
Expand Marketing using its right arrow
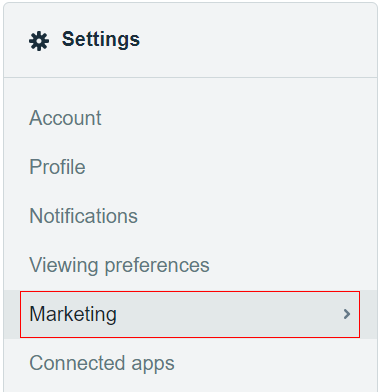(347, 314)
